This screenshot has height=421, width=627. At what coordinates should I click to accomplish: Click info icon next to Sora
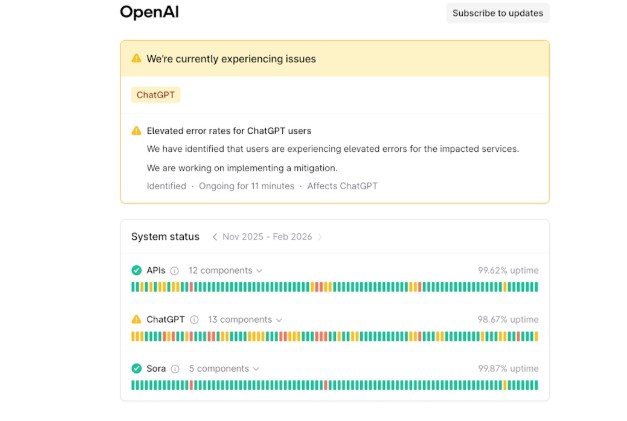pyautogui.click(x=175, y=368)
